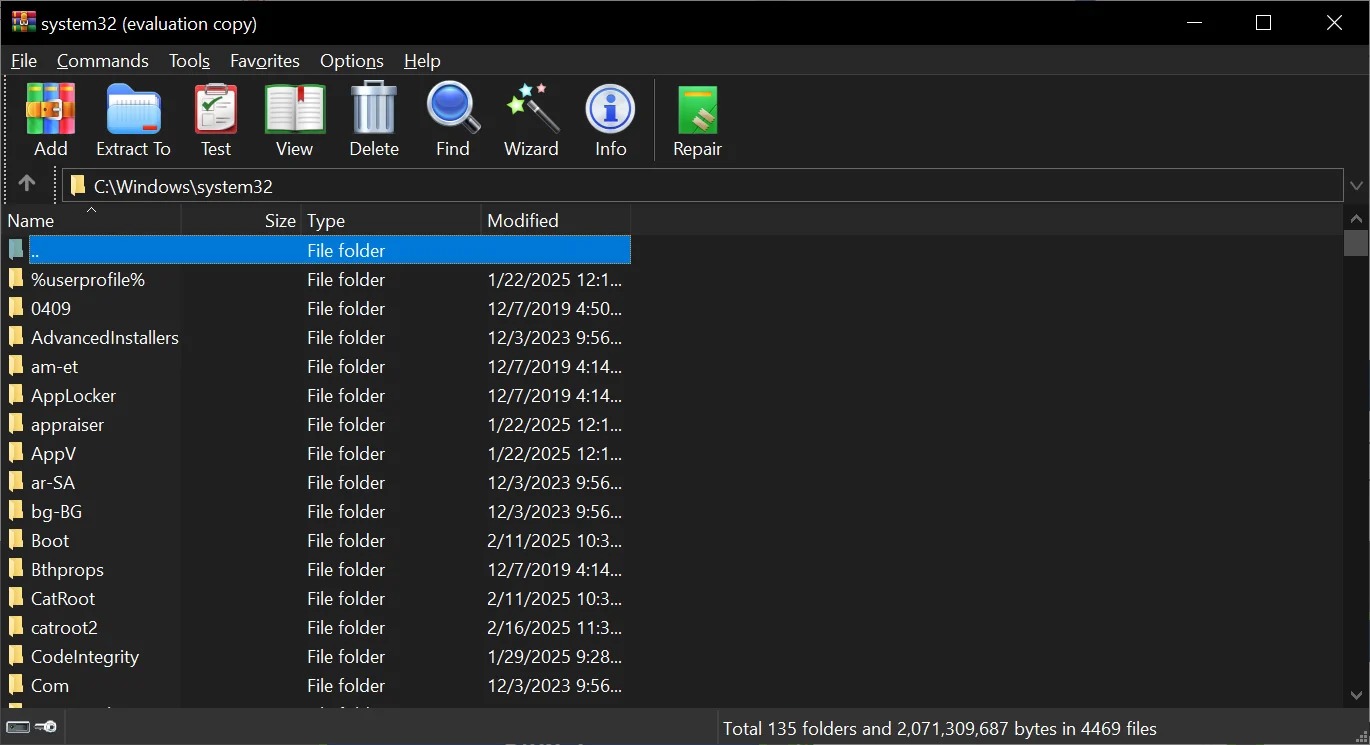Select the AppLocker folder

[x=73, y=396]
